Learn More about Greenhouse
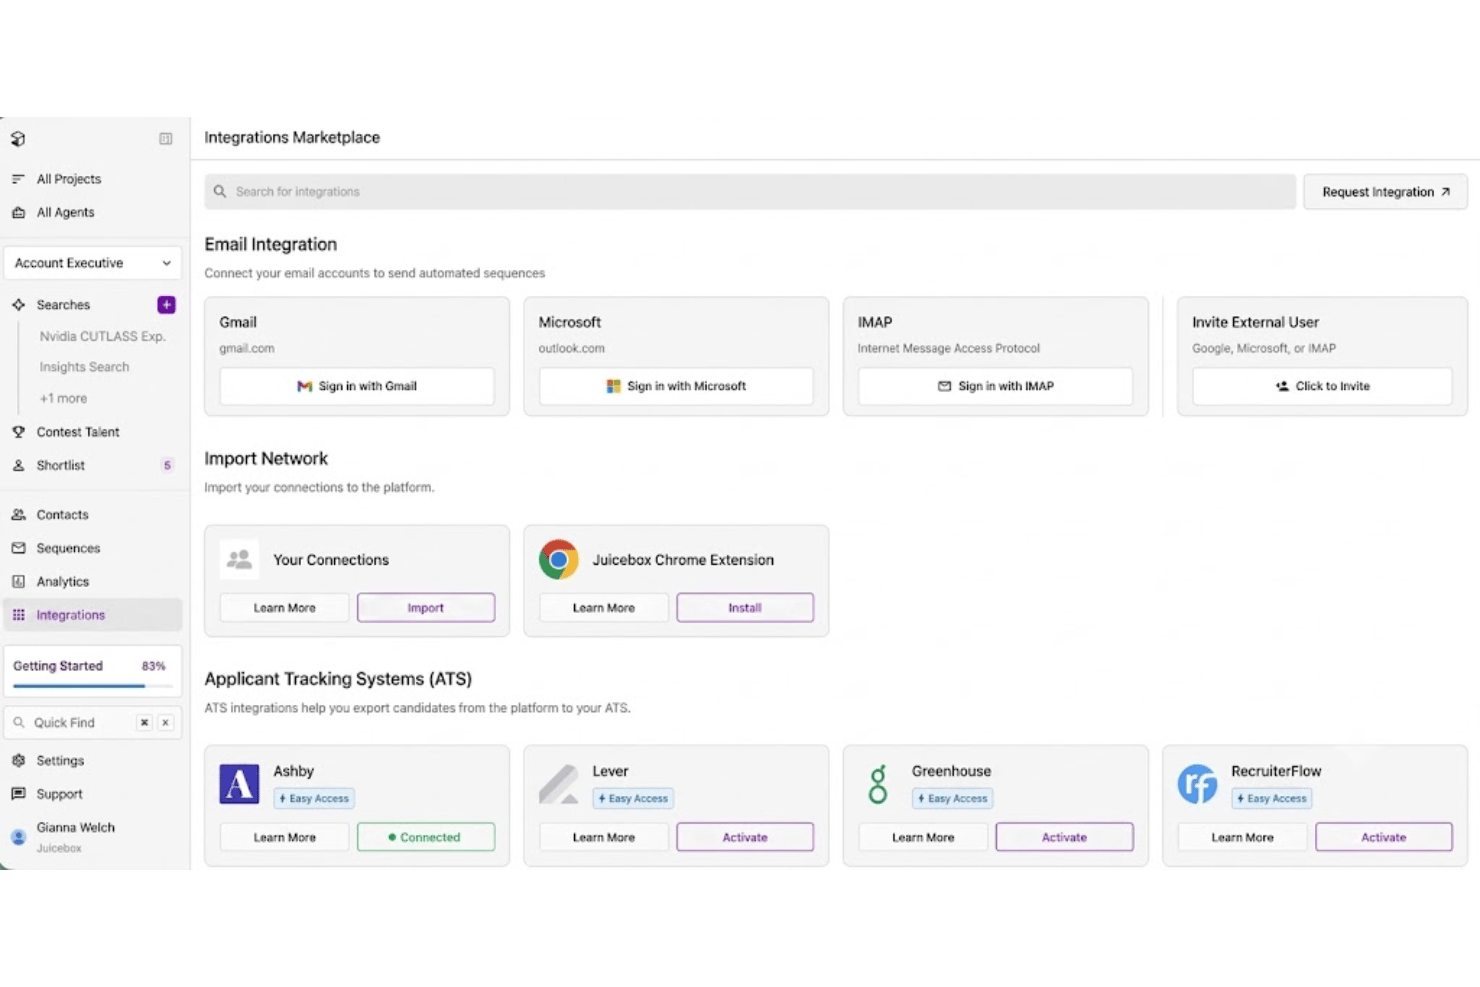 [x=923, y=837]
